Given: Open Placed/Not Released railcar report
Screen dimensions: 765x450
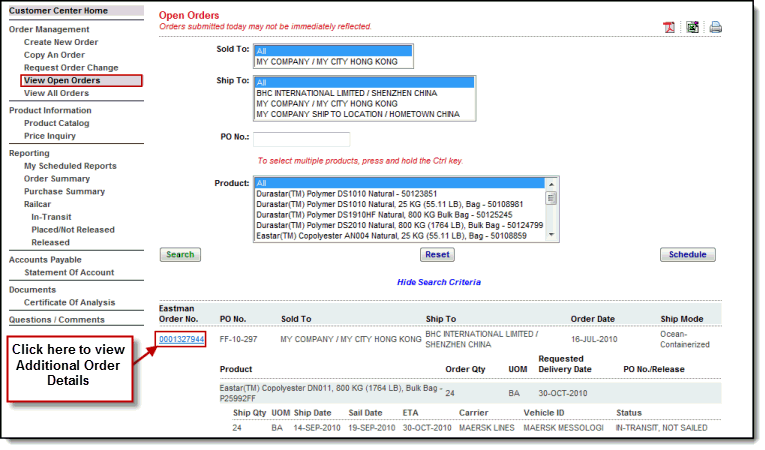Looking at the screenshot, I should [73, 229].
